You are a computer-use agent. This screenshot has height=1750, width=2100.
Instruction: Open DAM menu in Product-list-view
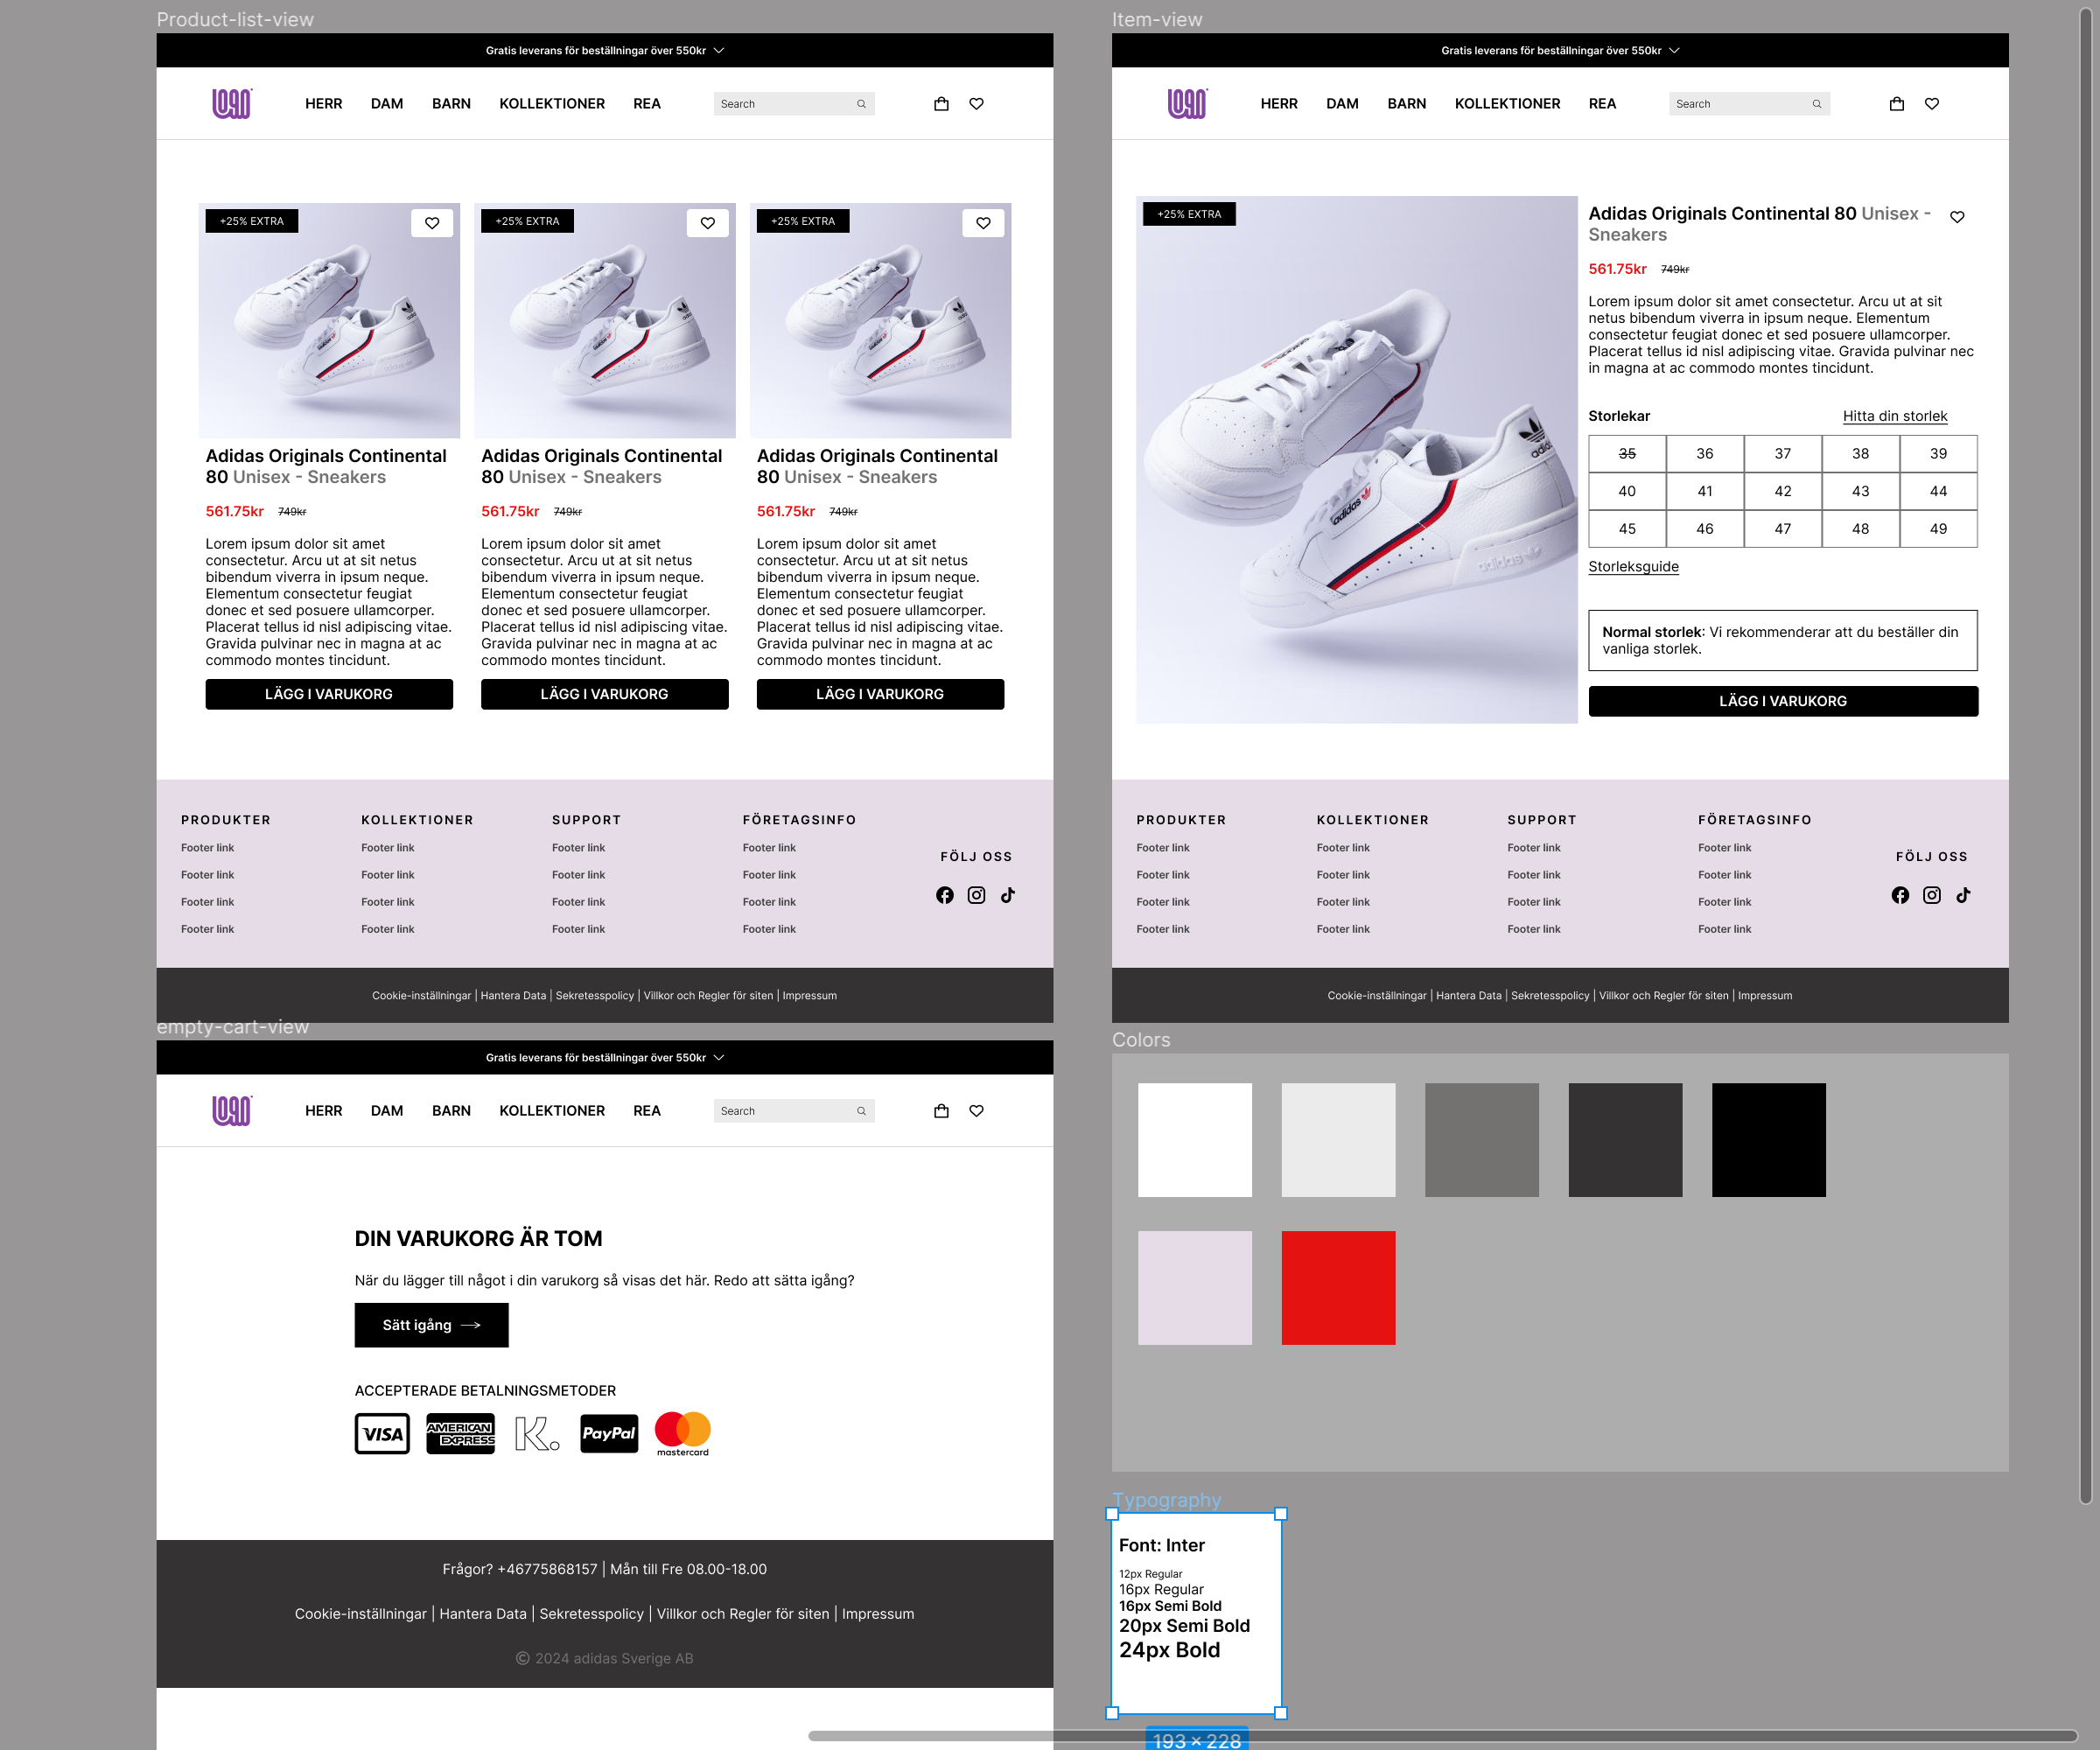387,103
